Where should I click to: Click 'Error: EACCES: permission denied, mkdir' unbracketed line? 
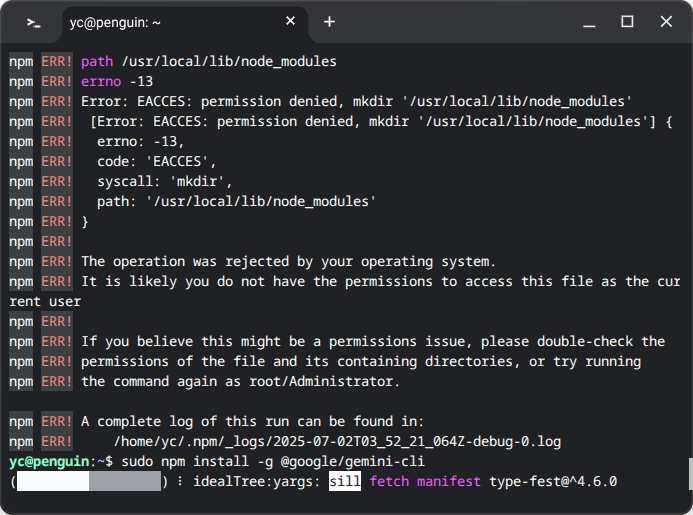coord(357,101)
